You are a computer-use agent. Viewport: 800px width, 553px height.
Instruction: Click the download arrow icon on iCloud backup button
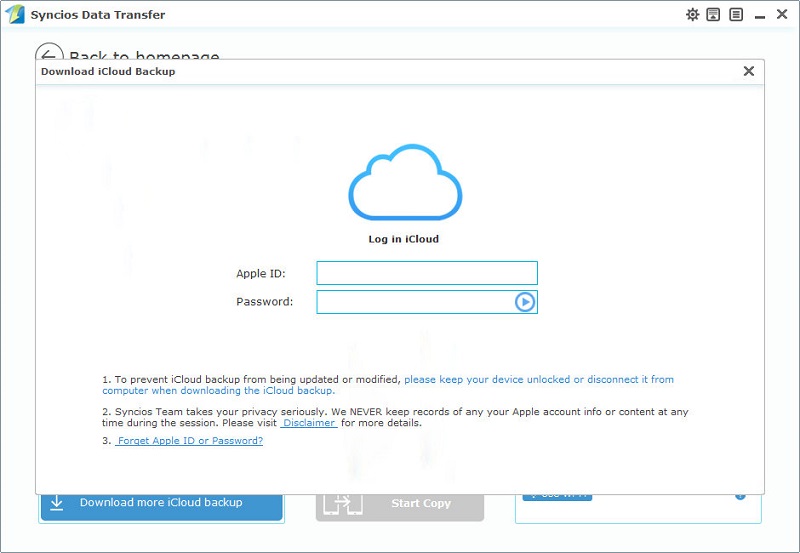pyautogui.click(x=57, y=503)
